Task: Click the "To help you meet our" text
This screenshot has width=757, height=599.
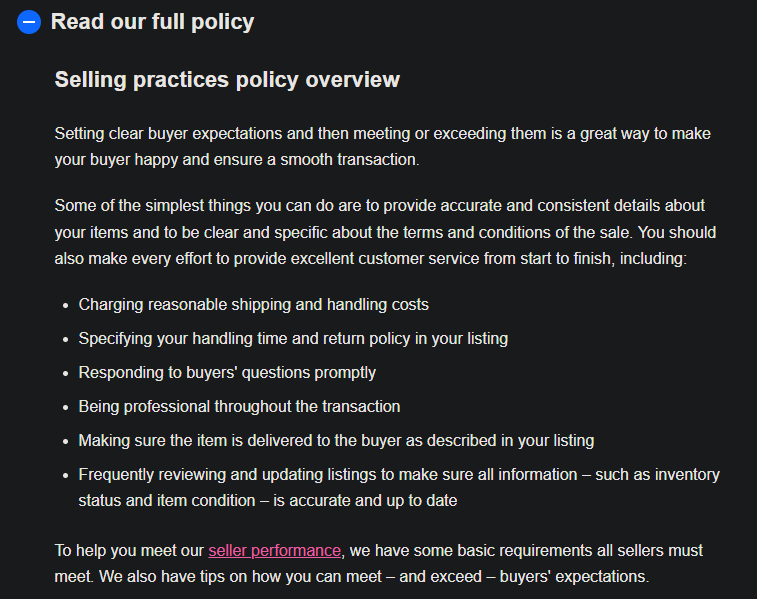Action: (129, 551)
